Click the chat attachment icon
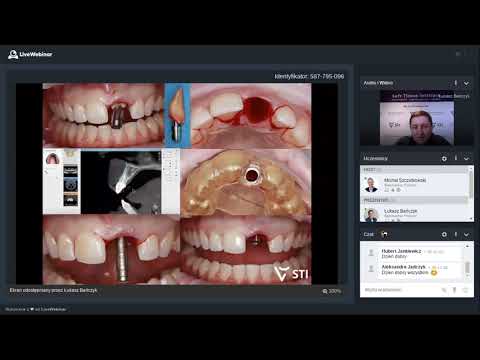 click(x=444, y=290)
